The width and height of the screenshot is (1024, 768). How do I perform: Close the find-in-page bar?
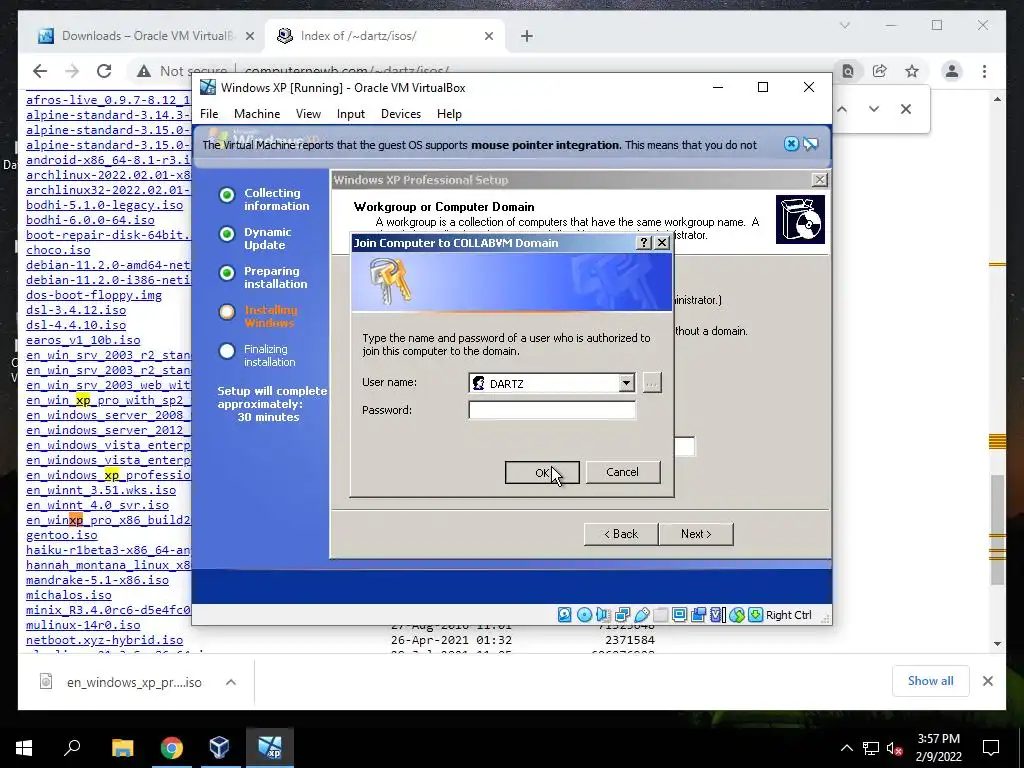(906, 109)
